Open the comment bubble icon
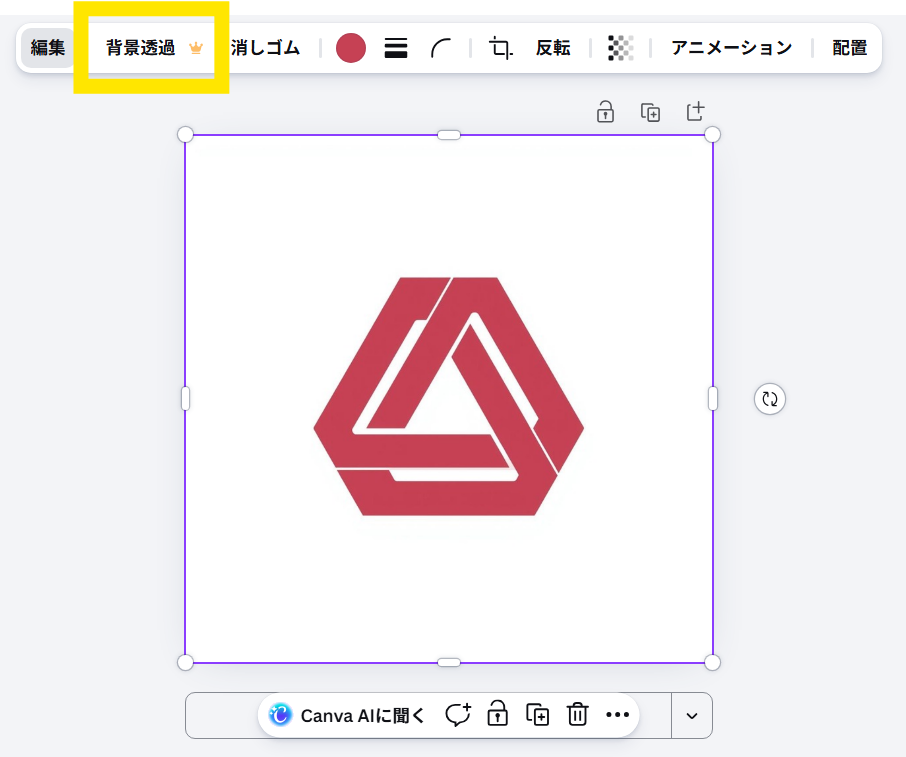The image size is (906, 757). 458,715
